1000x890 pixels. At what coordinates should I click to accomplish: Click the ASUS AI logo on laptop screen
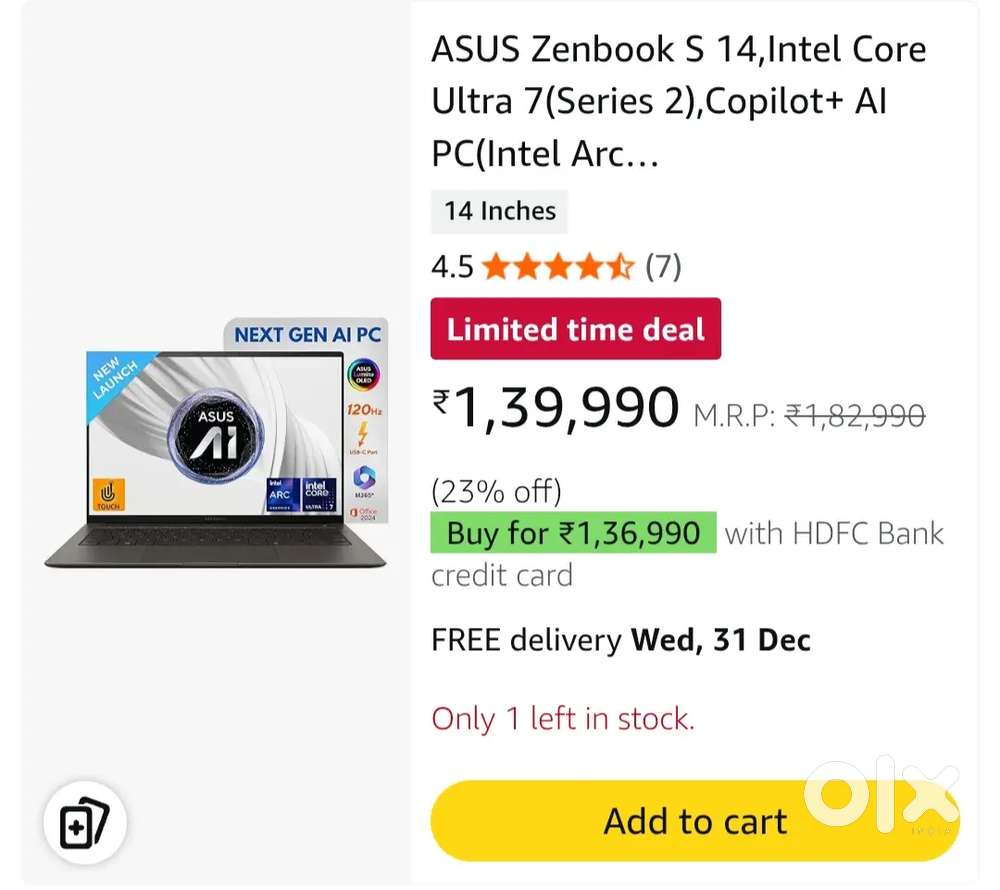pos(215,432)
